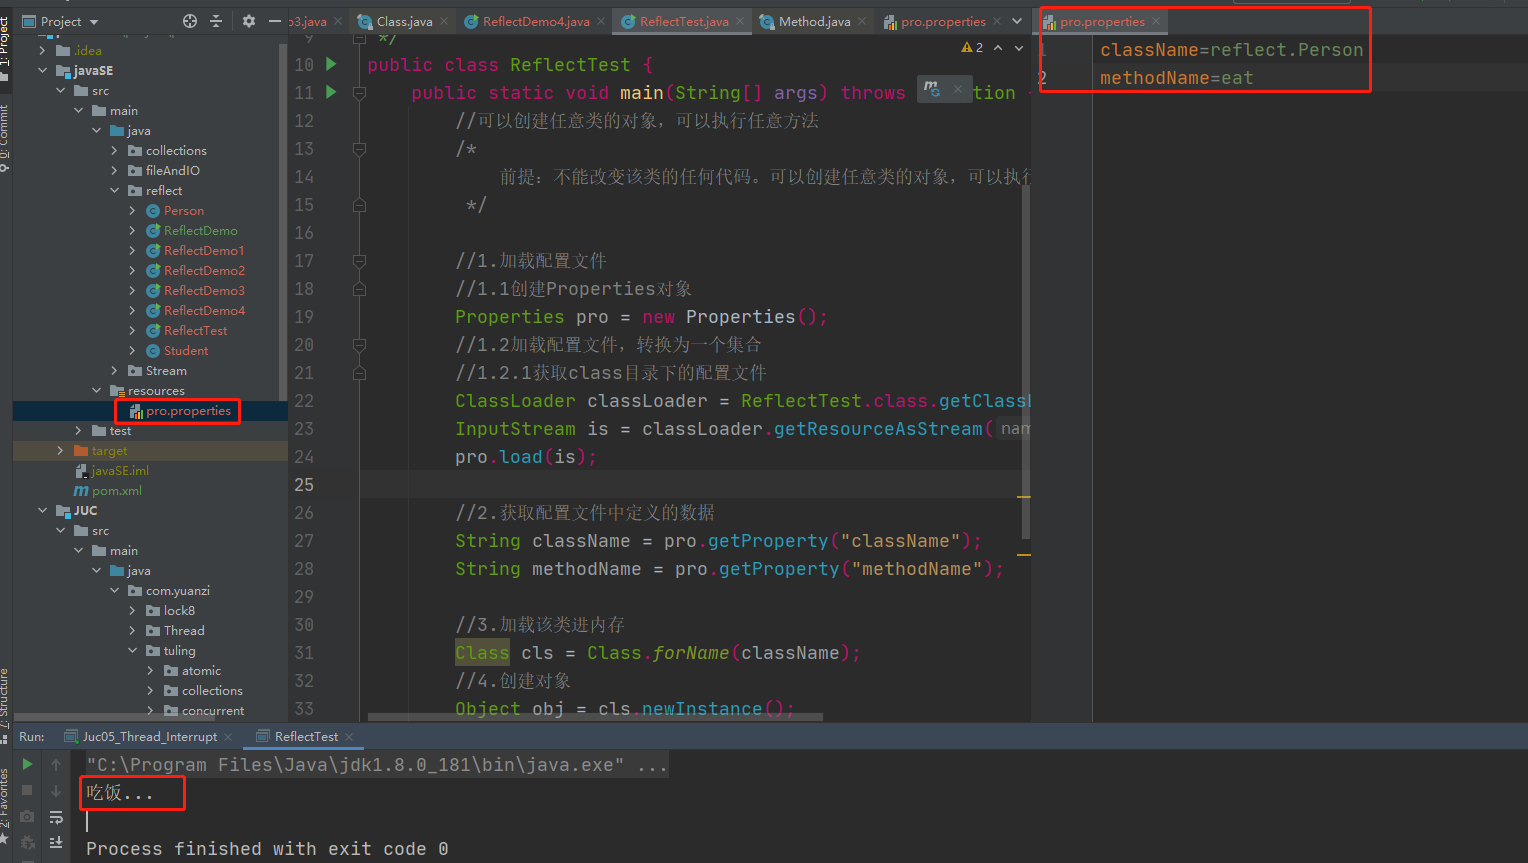Close the ReflectTest run tab
The height and width of the screenshot is (863, 1528).
click(x=349, y=737)
